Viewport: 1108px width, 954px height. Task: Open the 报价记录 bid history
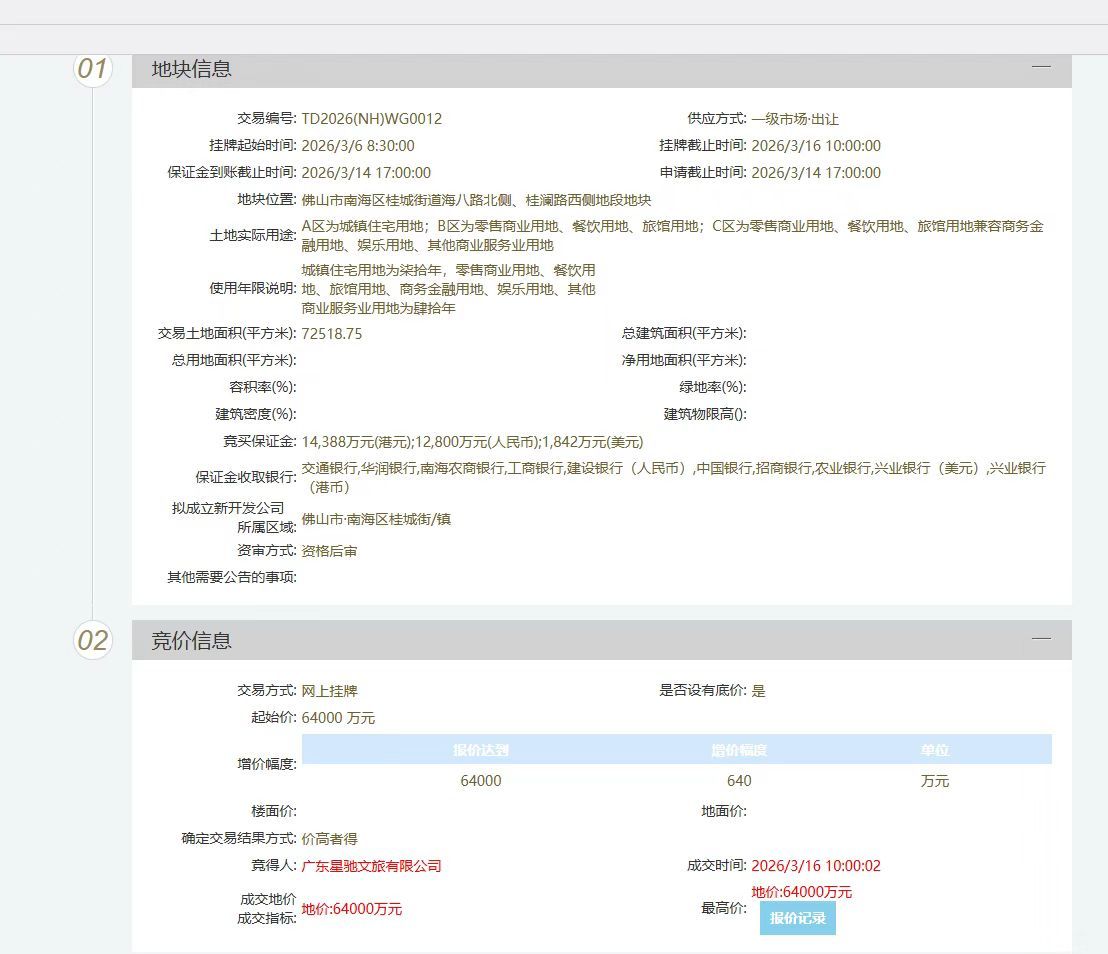point(797,918)
